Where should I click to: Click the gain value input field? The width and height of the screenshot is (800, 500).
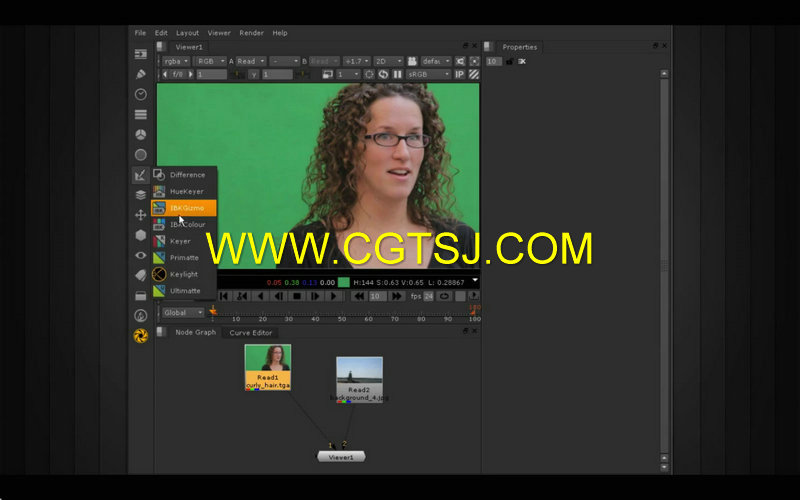point(212,74)
